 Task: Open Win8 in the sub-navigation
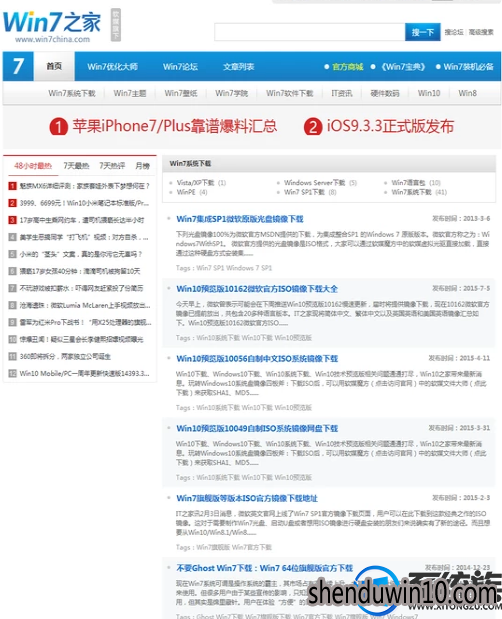pyautogui.click(x=467, y=93)
